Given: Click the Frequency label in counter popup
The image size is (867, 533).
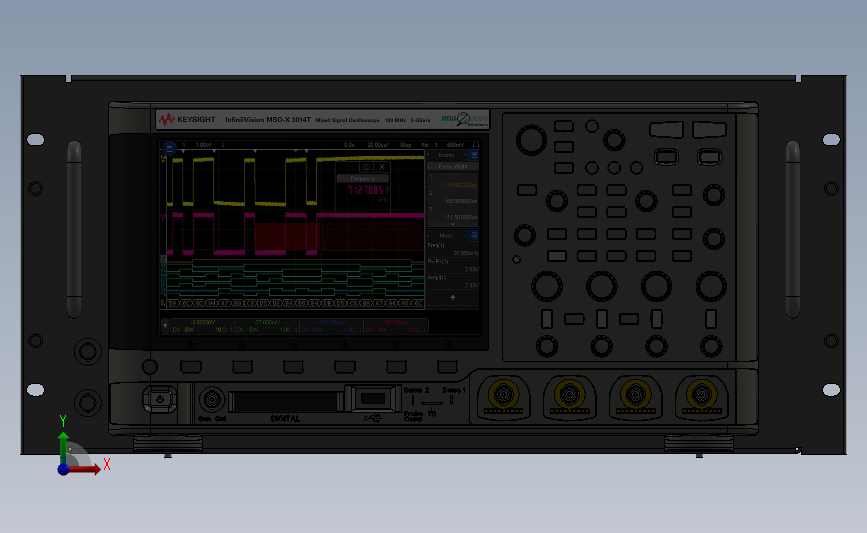Looking at the screenshot, I should pyautogui.click(x=363, y=179).
